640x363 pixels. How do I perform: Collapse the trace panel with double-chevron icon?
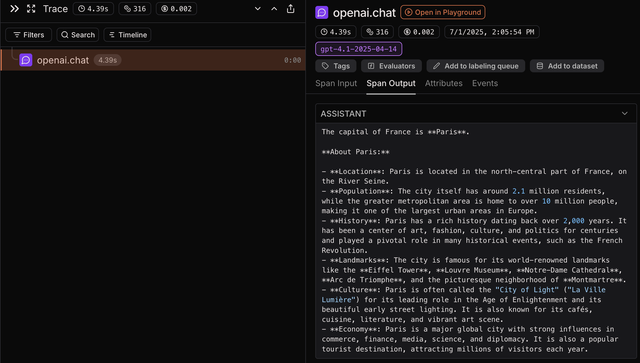tap(14, 9)
